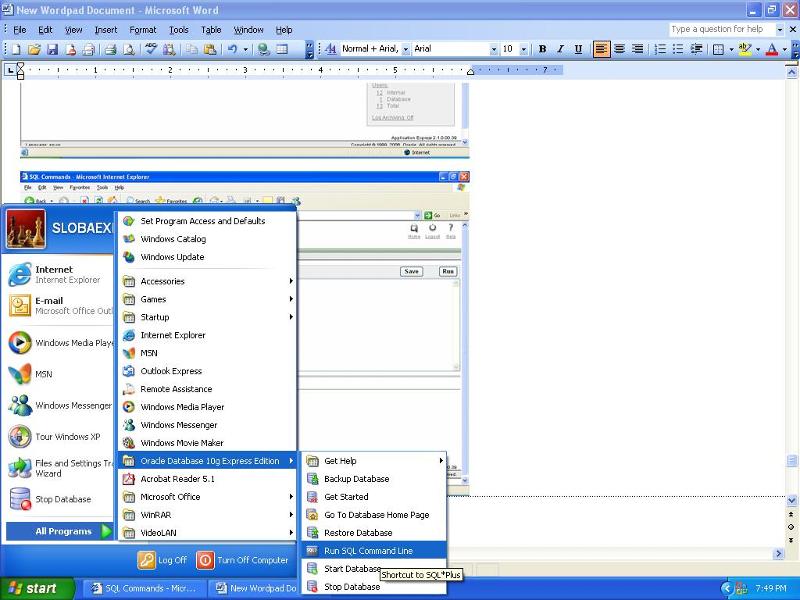Click the Bullets list icon
The image size is (800, 600).
tap(678, 49)
